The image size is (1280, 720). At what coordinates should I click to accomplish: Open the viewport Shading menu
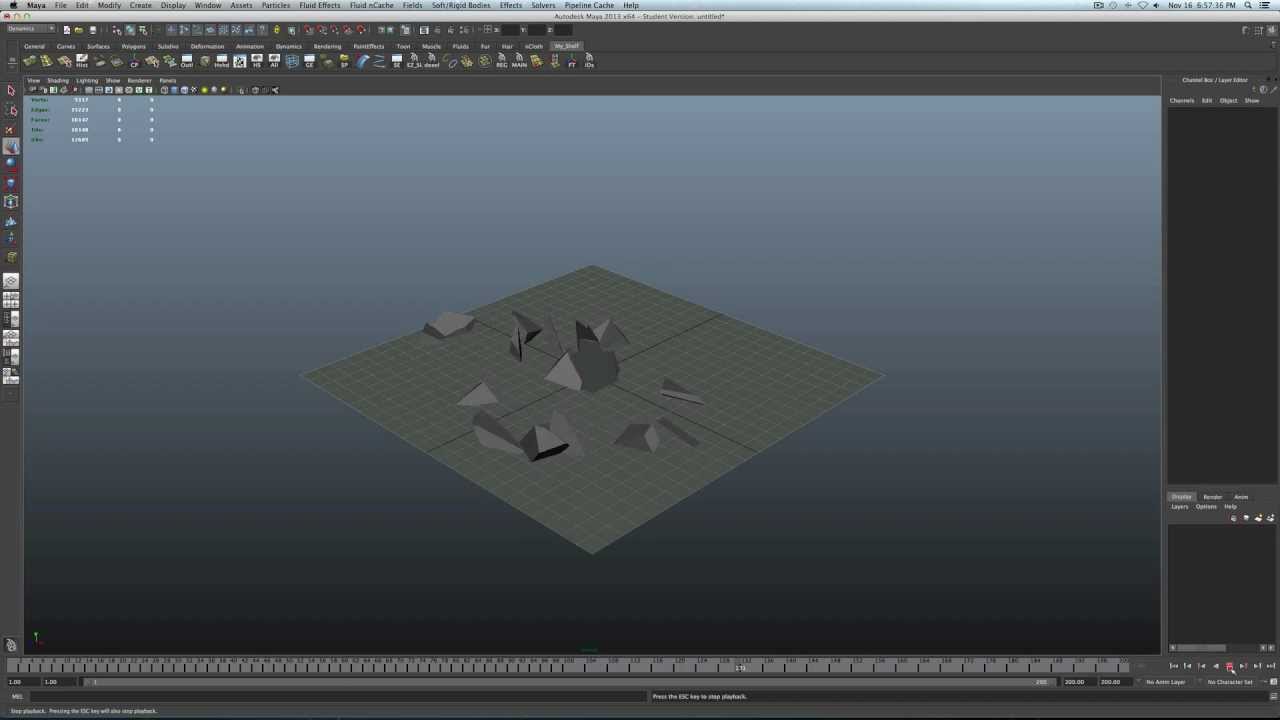click(58, 80)
